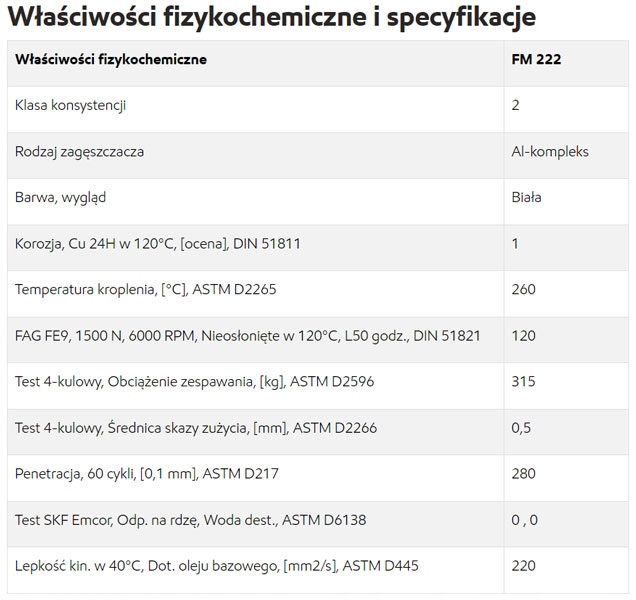Click the Korozja Cu DIN 51811 row

pyautogui.click(x=158, y=243)
